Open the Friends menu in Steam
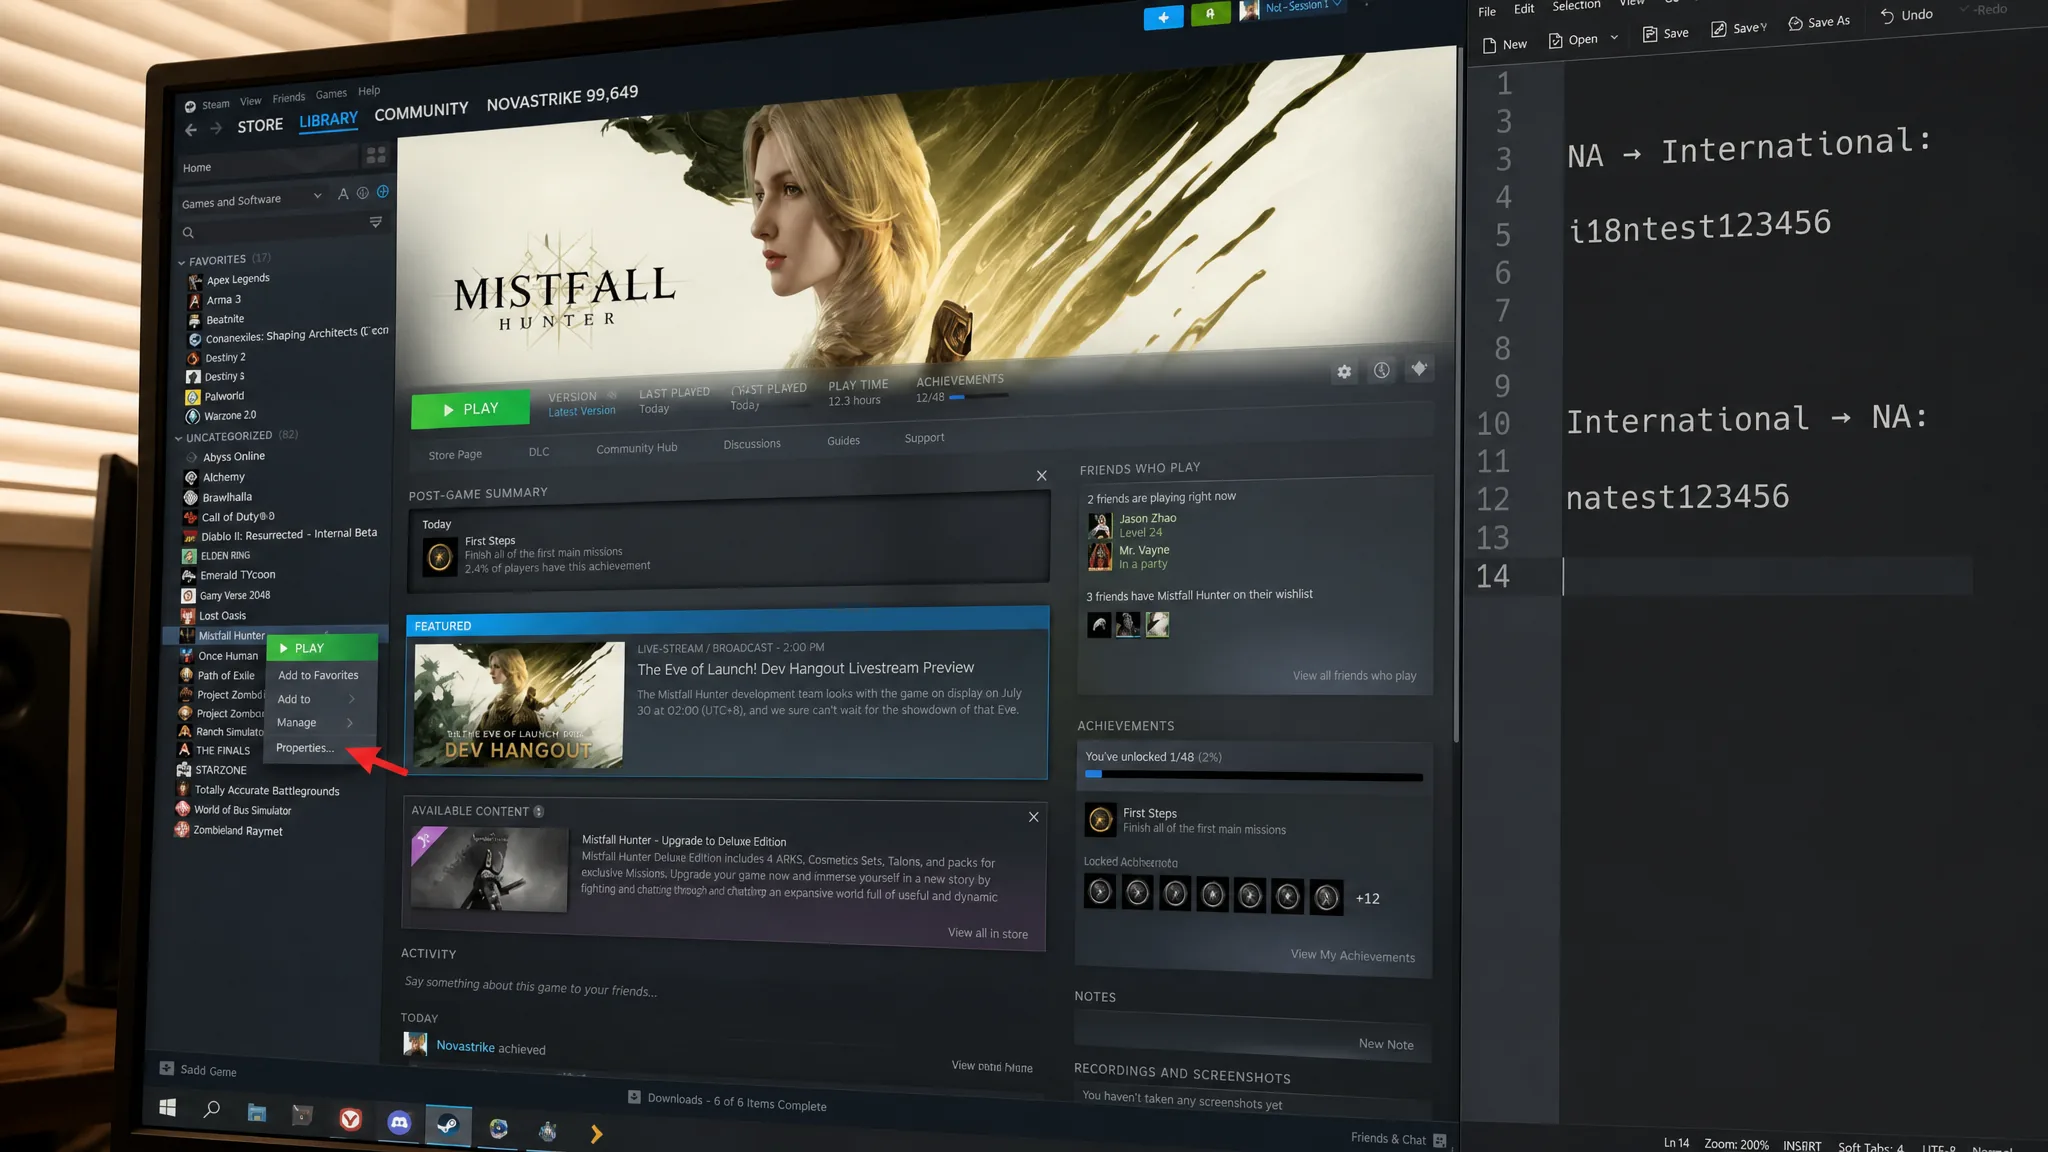2048x1152 pixels. pos(289,97)
